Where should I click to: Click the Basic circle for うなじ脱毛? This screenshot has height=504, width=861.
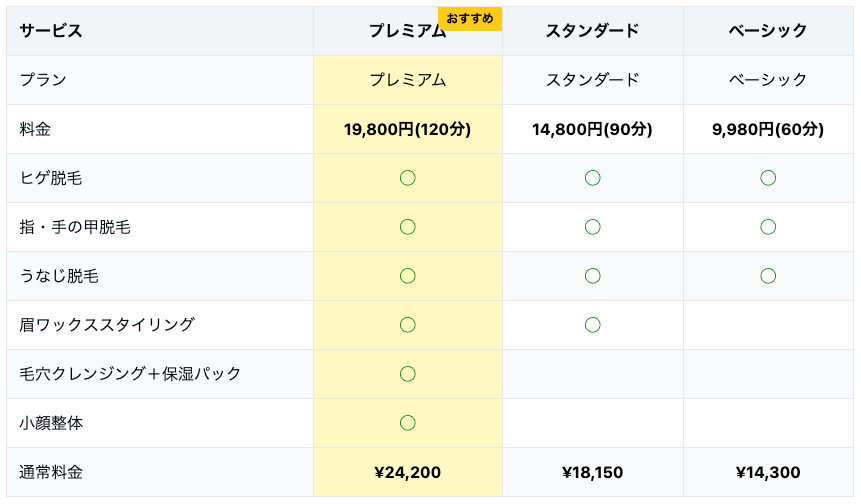click(x=767, y=276)
